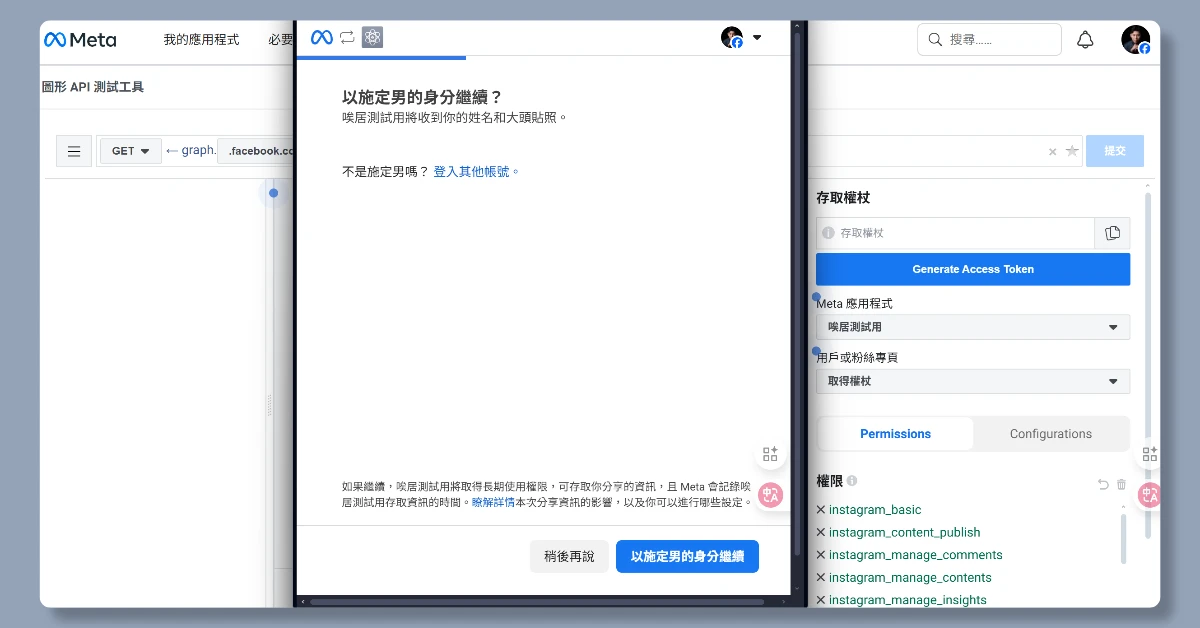Remove instagram_manage_comments permission with its X
The image size is (1200, 628).
pos(821,555)
